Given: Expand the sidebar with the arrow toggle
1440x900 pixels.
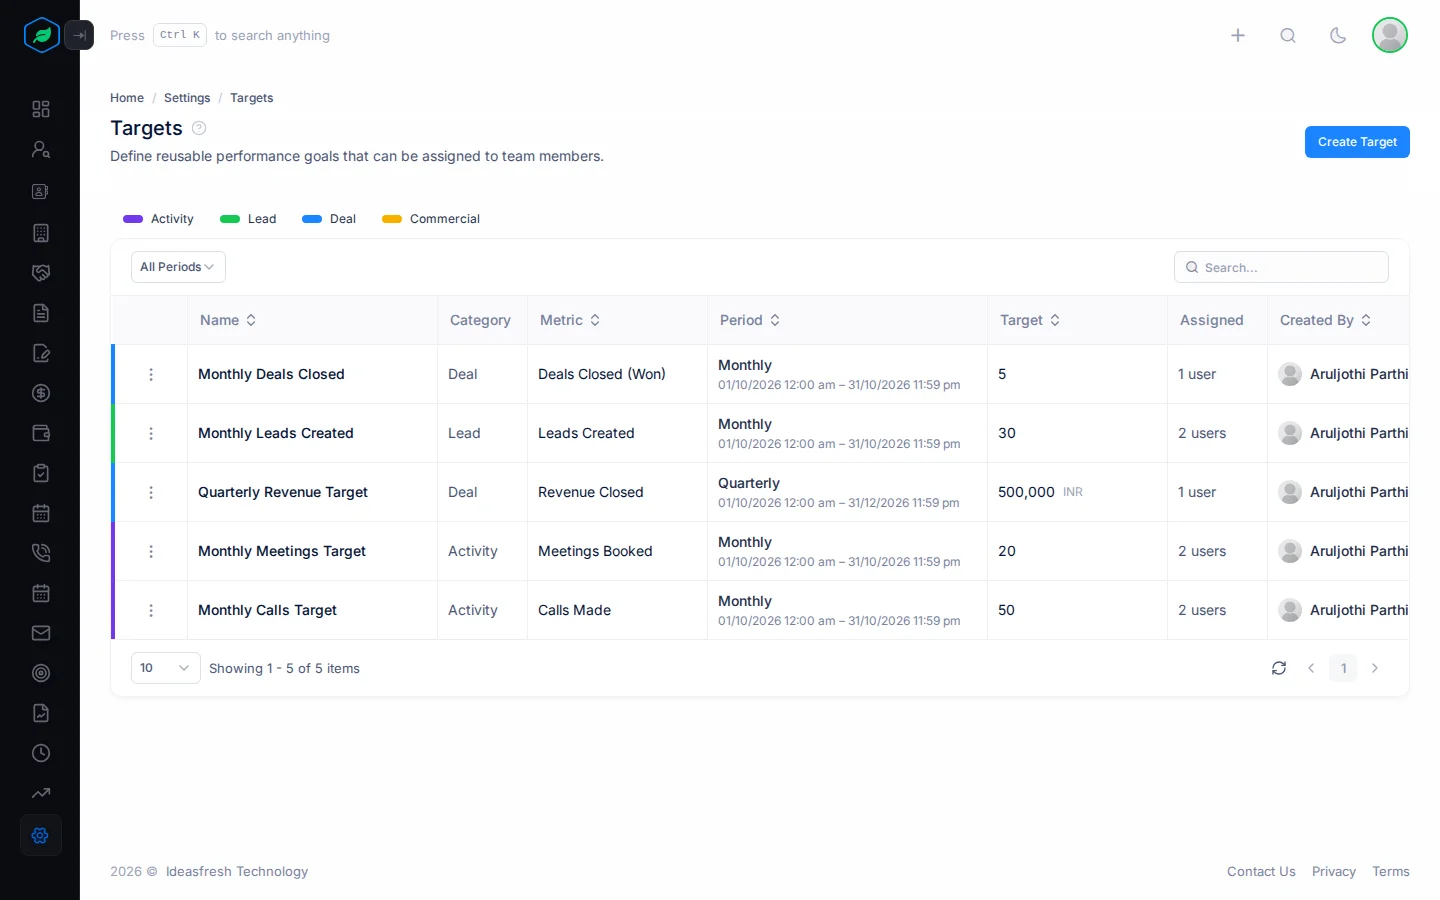Looking at the screenshot, I should pos(79,35).
